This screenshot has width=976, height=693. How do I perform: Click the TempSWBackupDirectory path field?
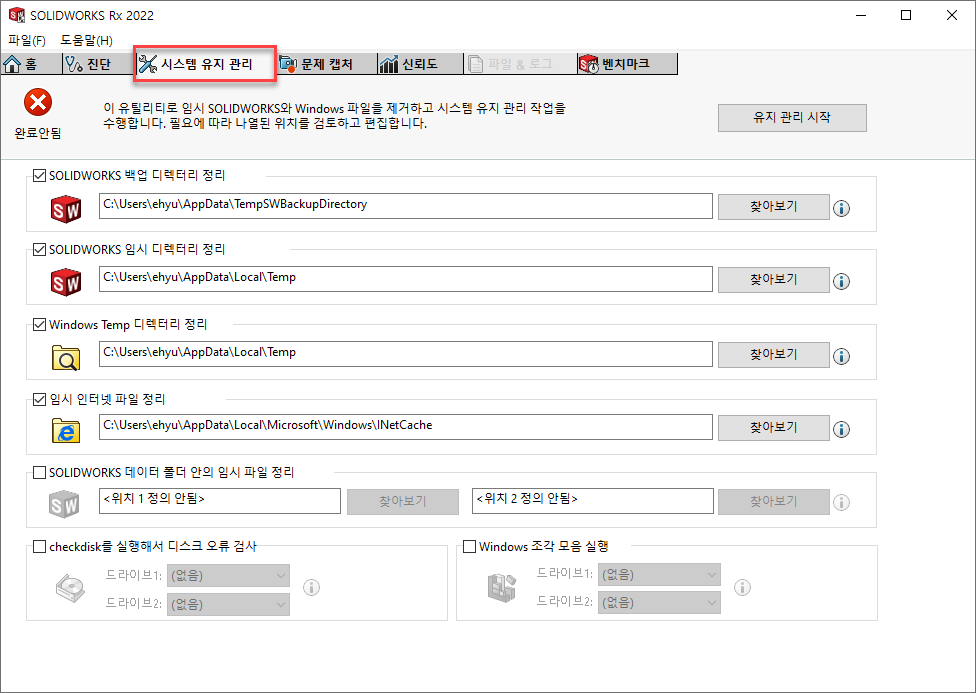point(406,206)
